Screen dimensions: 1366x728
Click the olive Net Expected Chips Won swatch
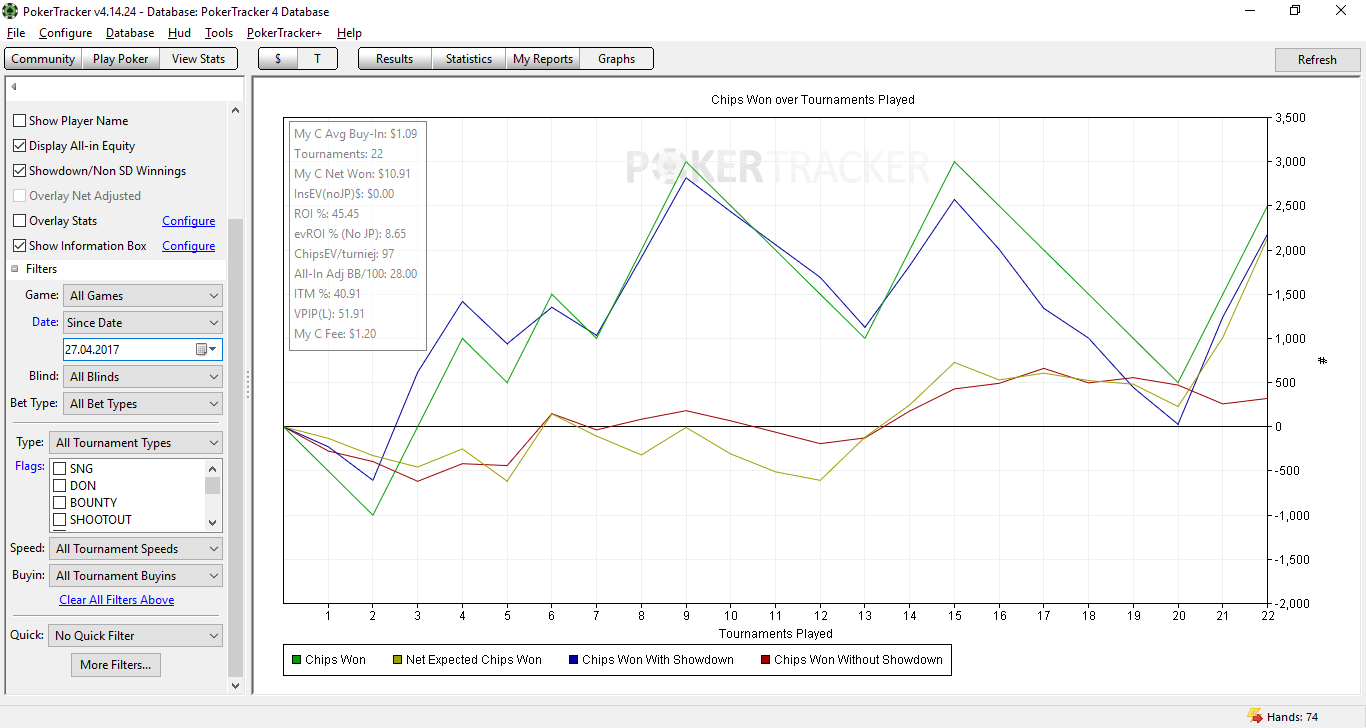pos(397,660)
